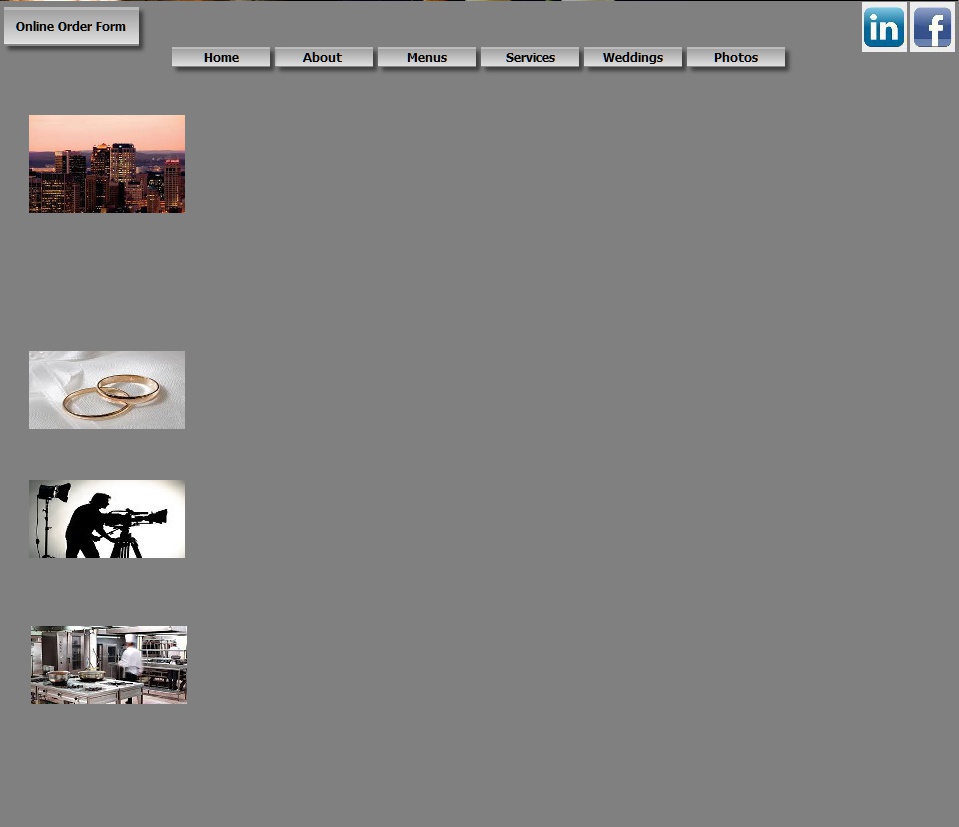Image resolution: width=959 pixels, height=827 pixels.
Task: View the Photos page
Action: tap(736, 58)
